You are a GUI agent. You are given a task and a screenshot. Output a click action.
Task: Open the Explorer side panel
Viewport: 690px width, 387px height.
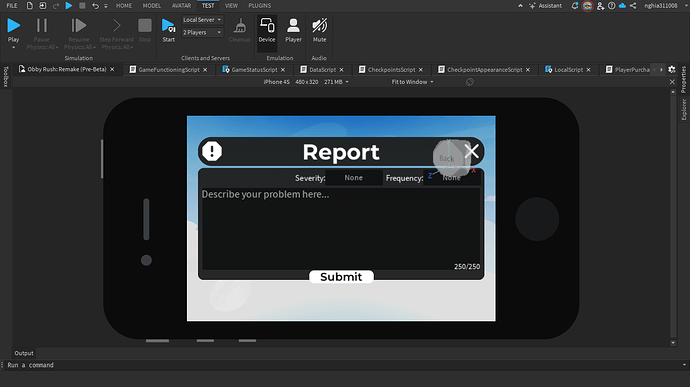click(683, 109)
